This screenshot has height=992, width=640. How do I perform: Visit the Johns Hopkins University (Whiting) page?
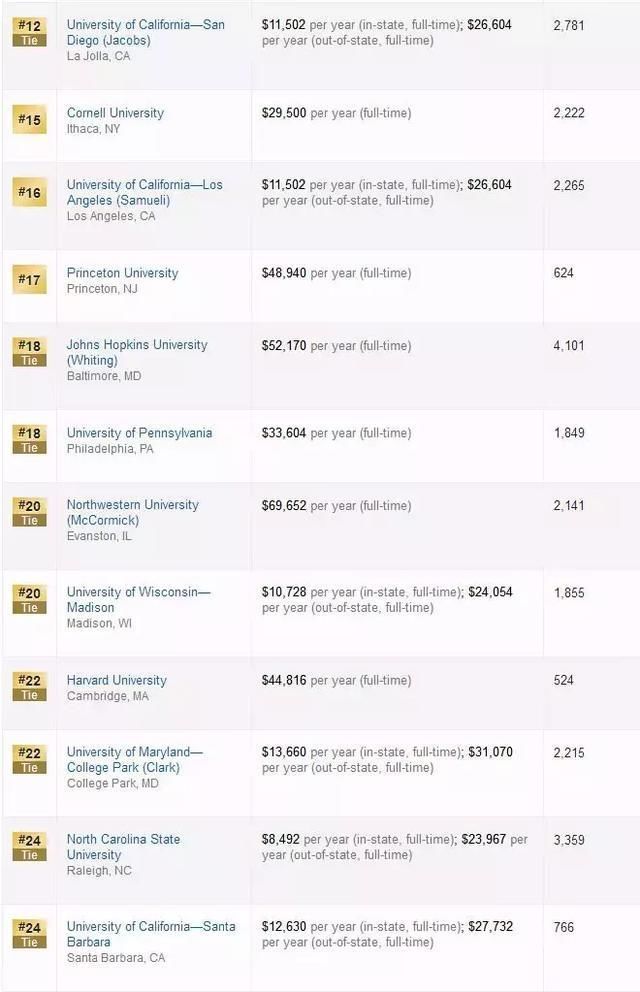(137, 352)
